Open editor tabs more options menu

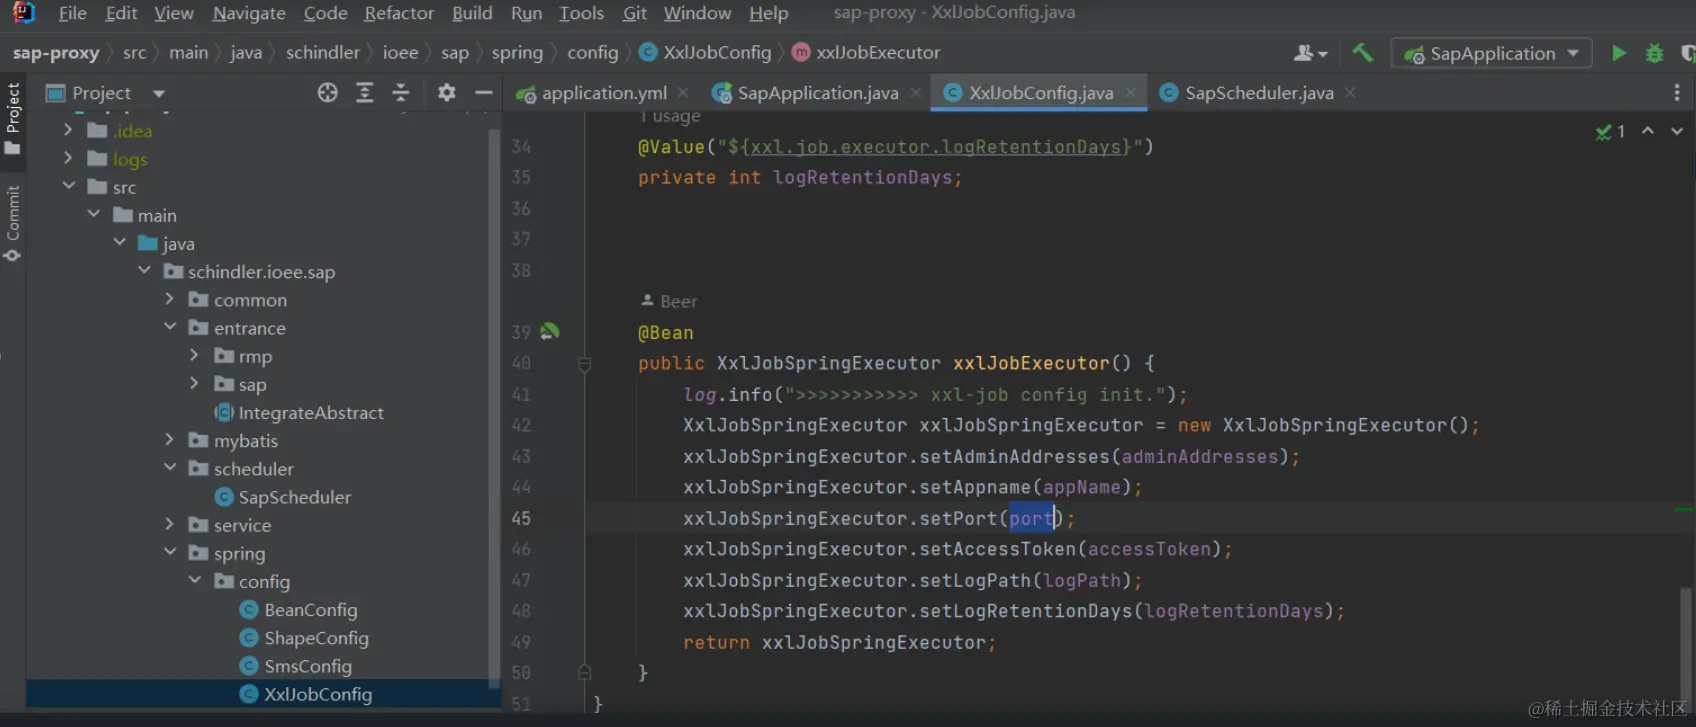coord(1677,93)
